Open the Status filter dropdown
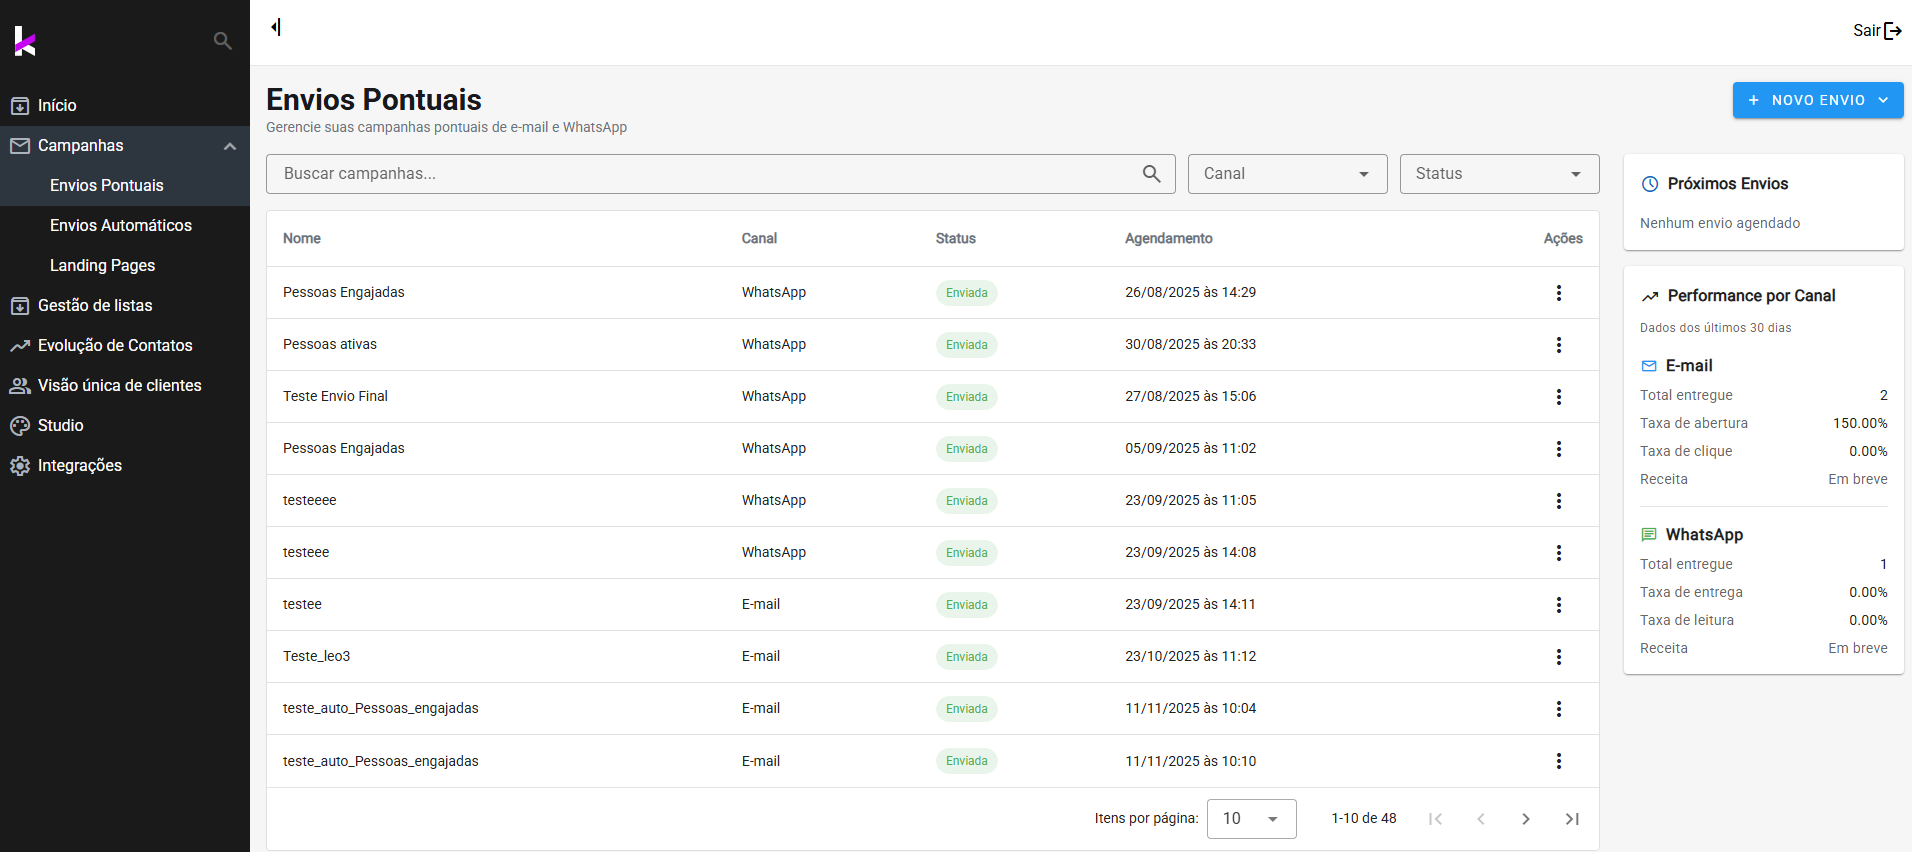 point(1499,174)
